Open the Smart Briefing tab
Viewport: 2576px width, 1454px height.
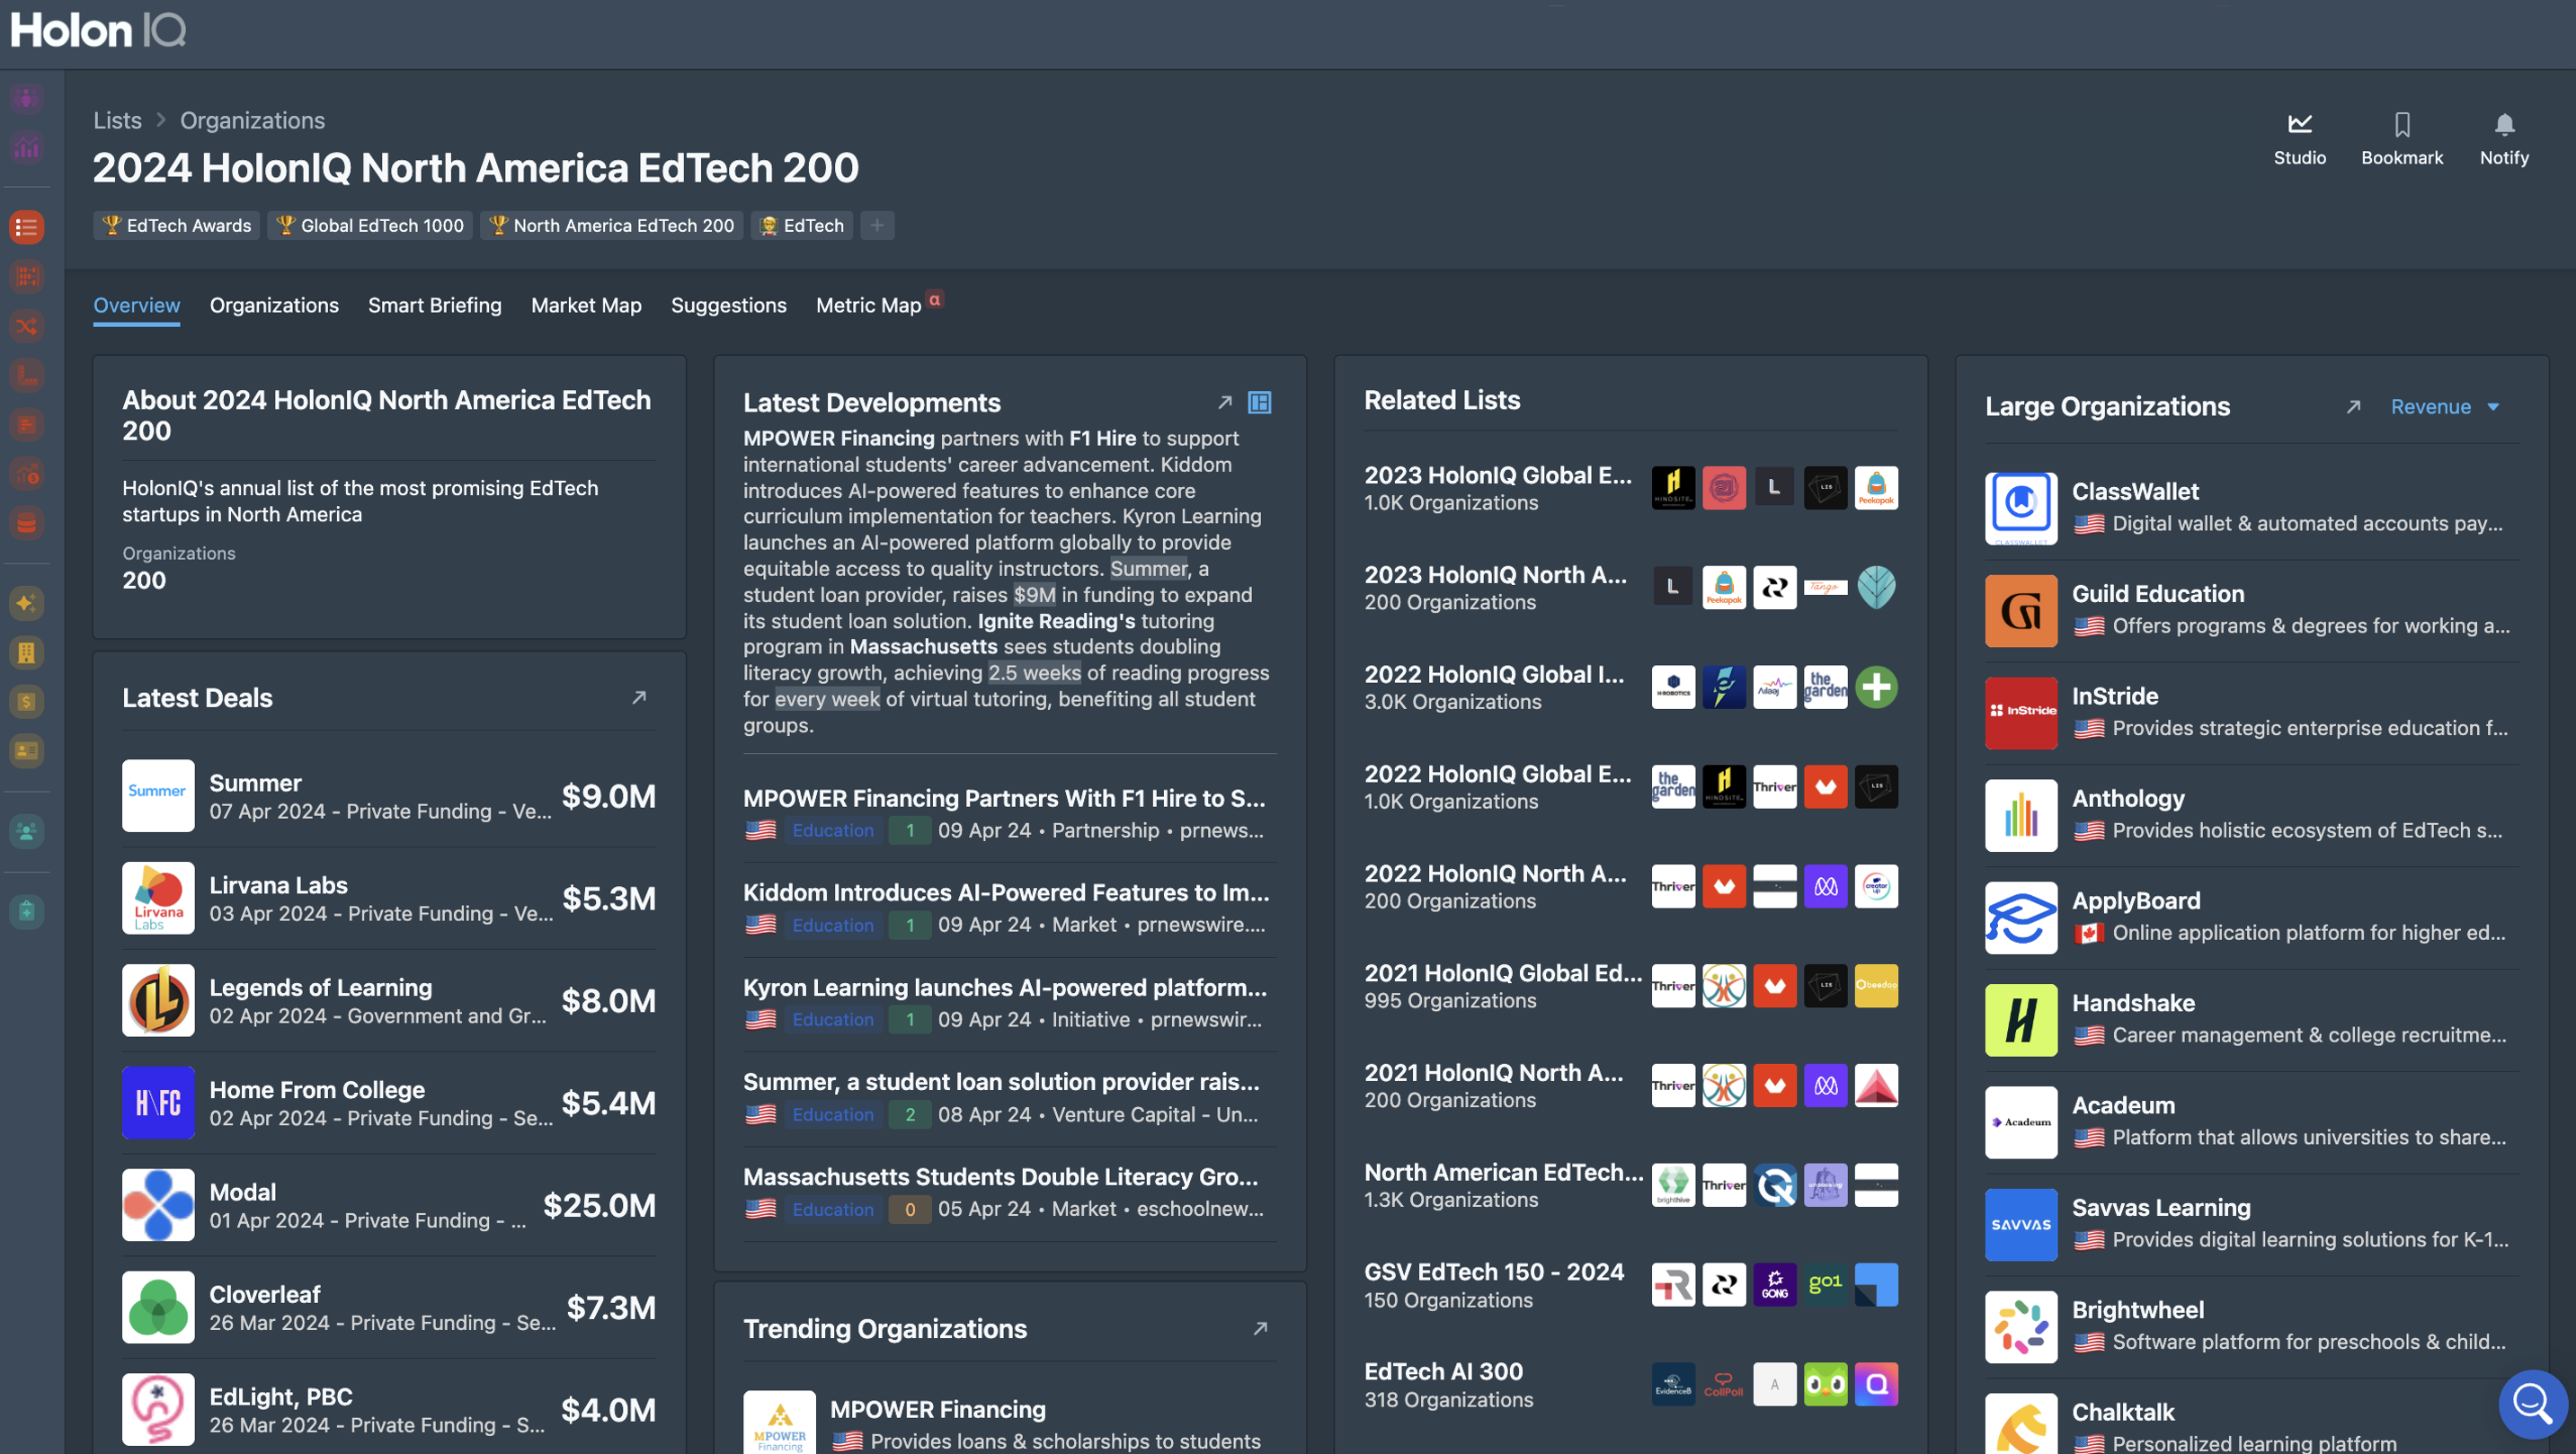(x=434, y=305)
